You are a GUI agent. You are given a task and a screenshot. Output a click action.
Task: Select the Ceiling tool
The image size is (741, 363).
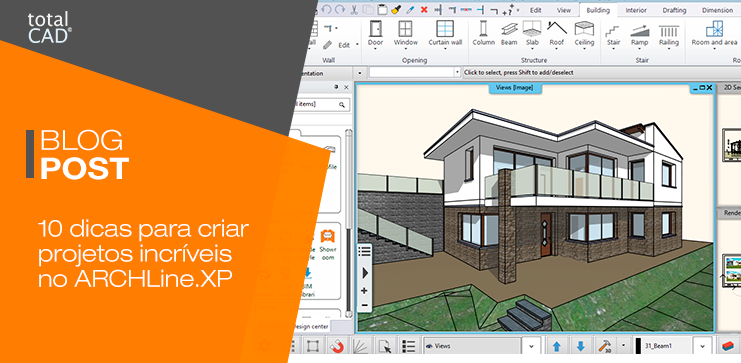click(x=584, y=33)
